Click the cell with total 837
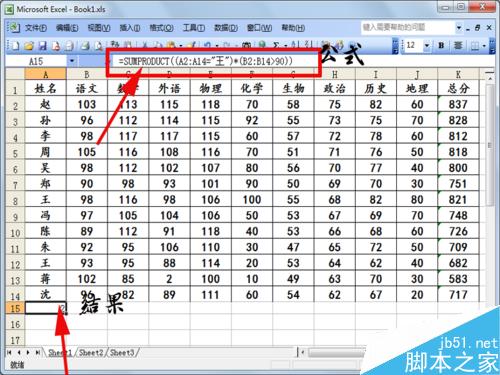 pyautogui.click(x=459, y=104)
